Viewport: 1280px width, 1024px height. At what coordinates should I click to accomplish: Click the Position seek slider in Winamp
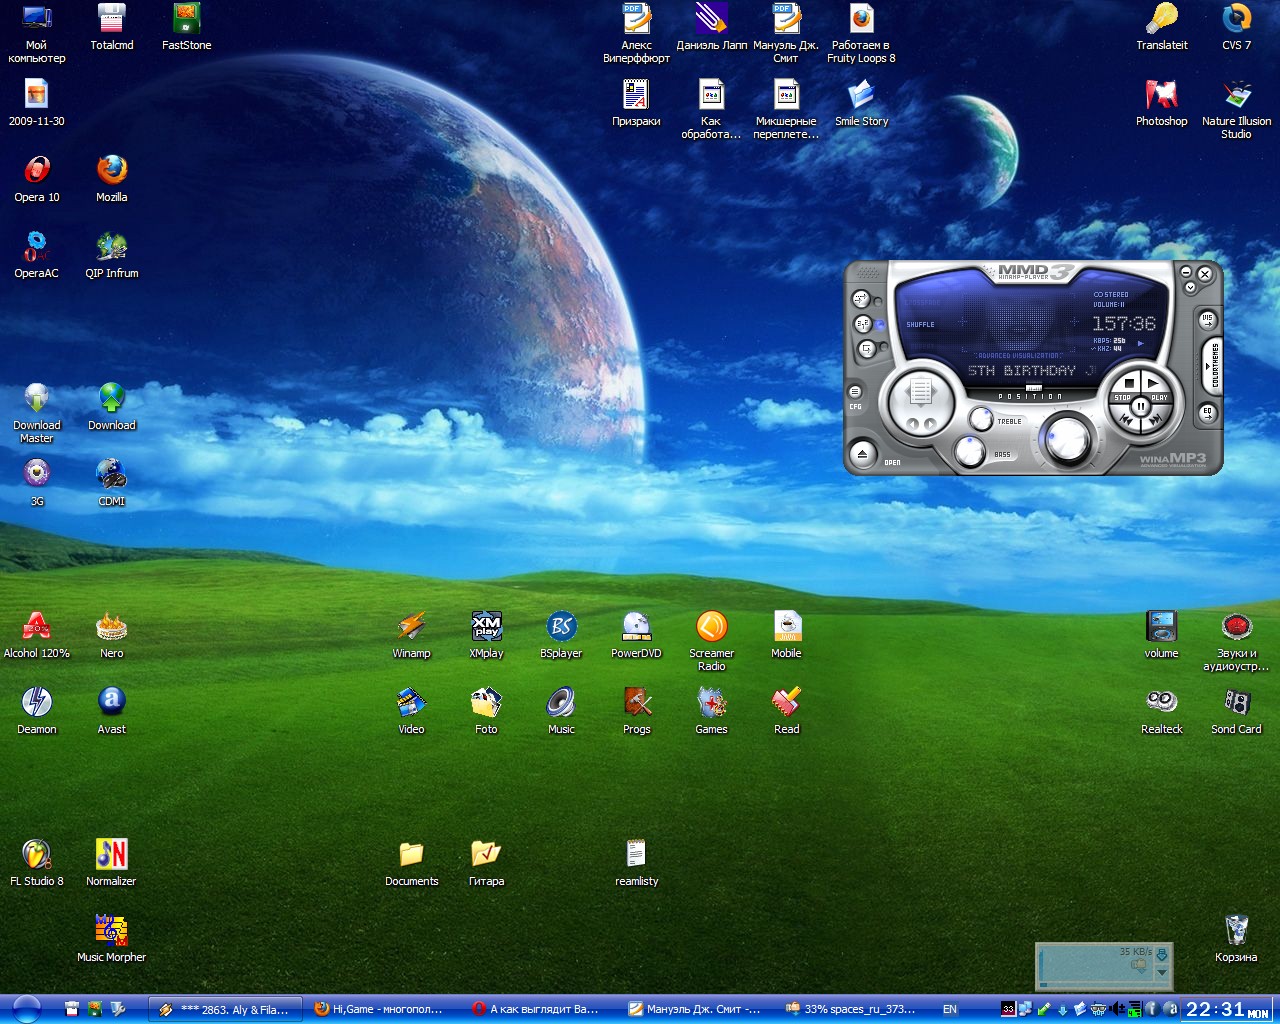(1033, 388)
